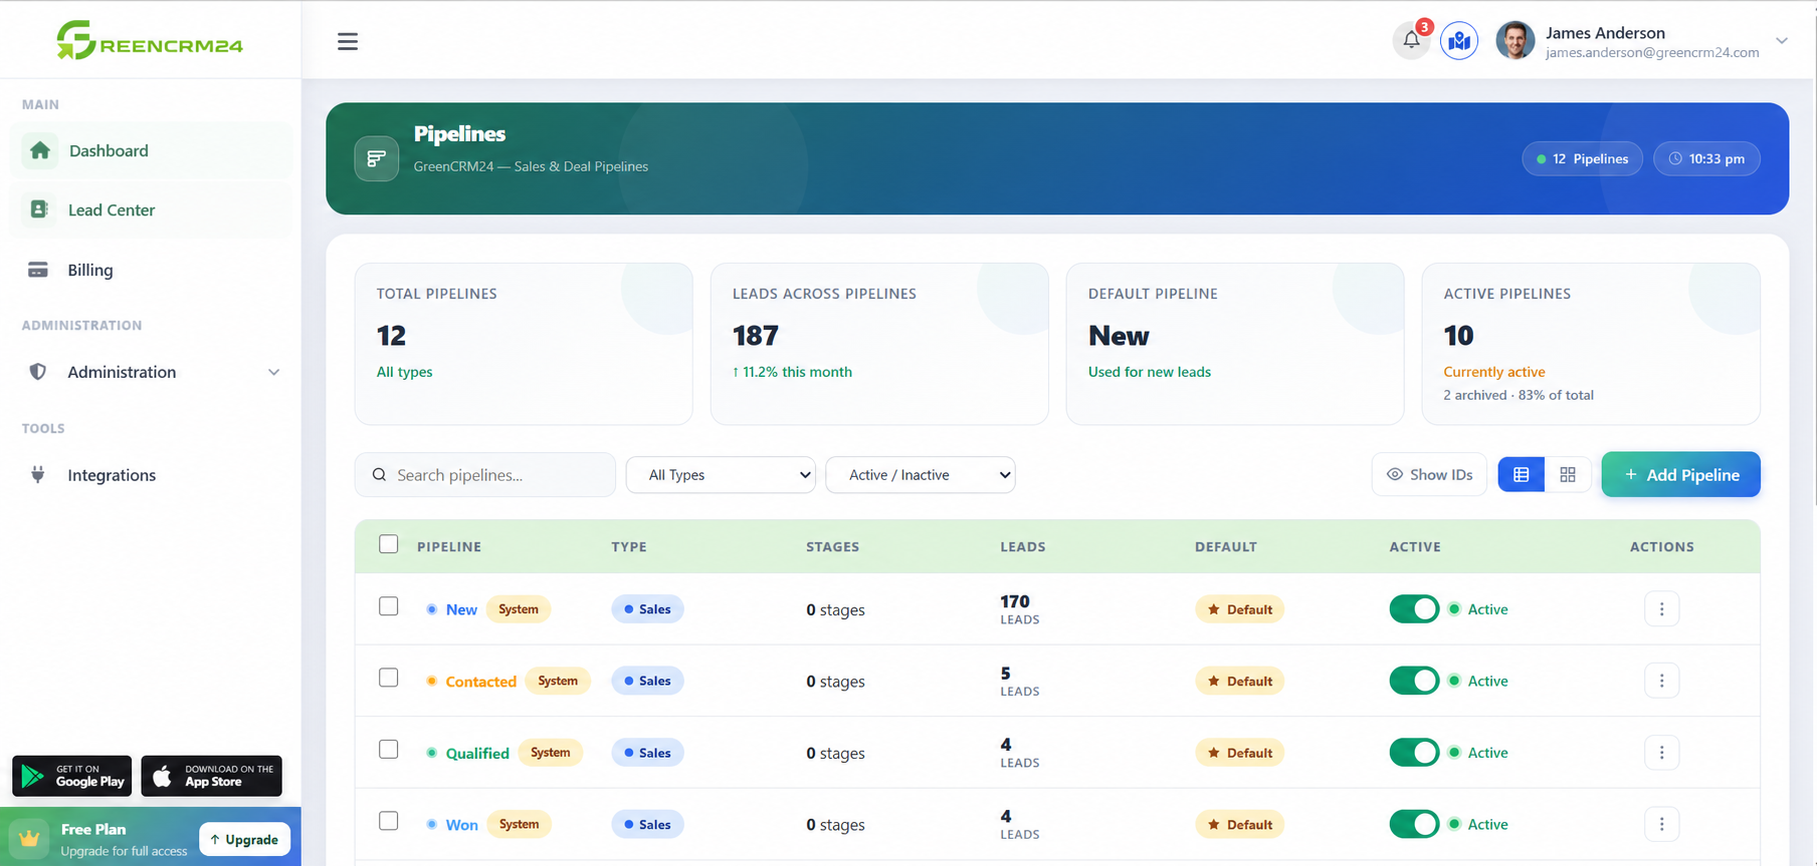Click the GreenCRM24 logo
Viewport: 1817px width, 866px height.
(x=150, y=40)
